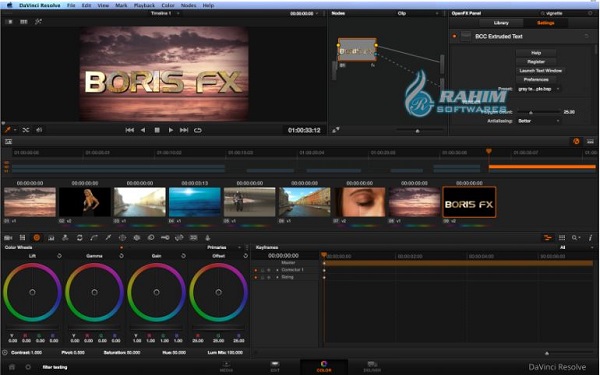This screenshot has height=375, width=600.
Task: Jump to the first frame
Action: [x=130, y=130]
